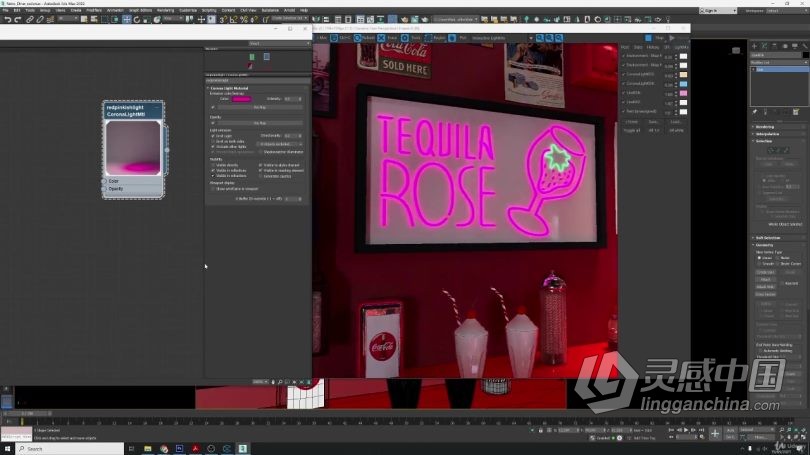Open the Windows Start button
810x455 pixels.
(7, 449)
